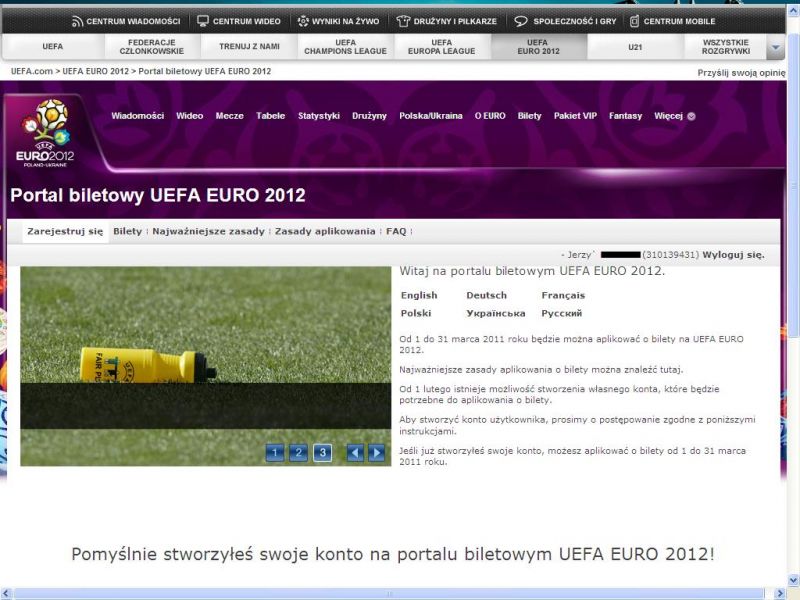This screenshot has height=600, width=800.
Task: Select the Federacje Członkowskie tab
Action: [152, 47]
